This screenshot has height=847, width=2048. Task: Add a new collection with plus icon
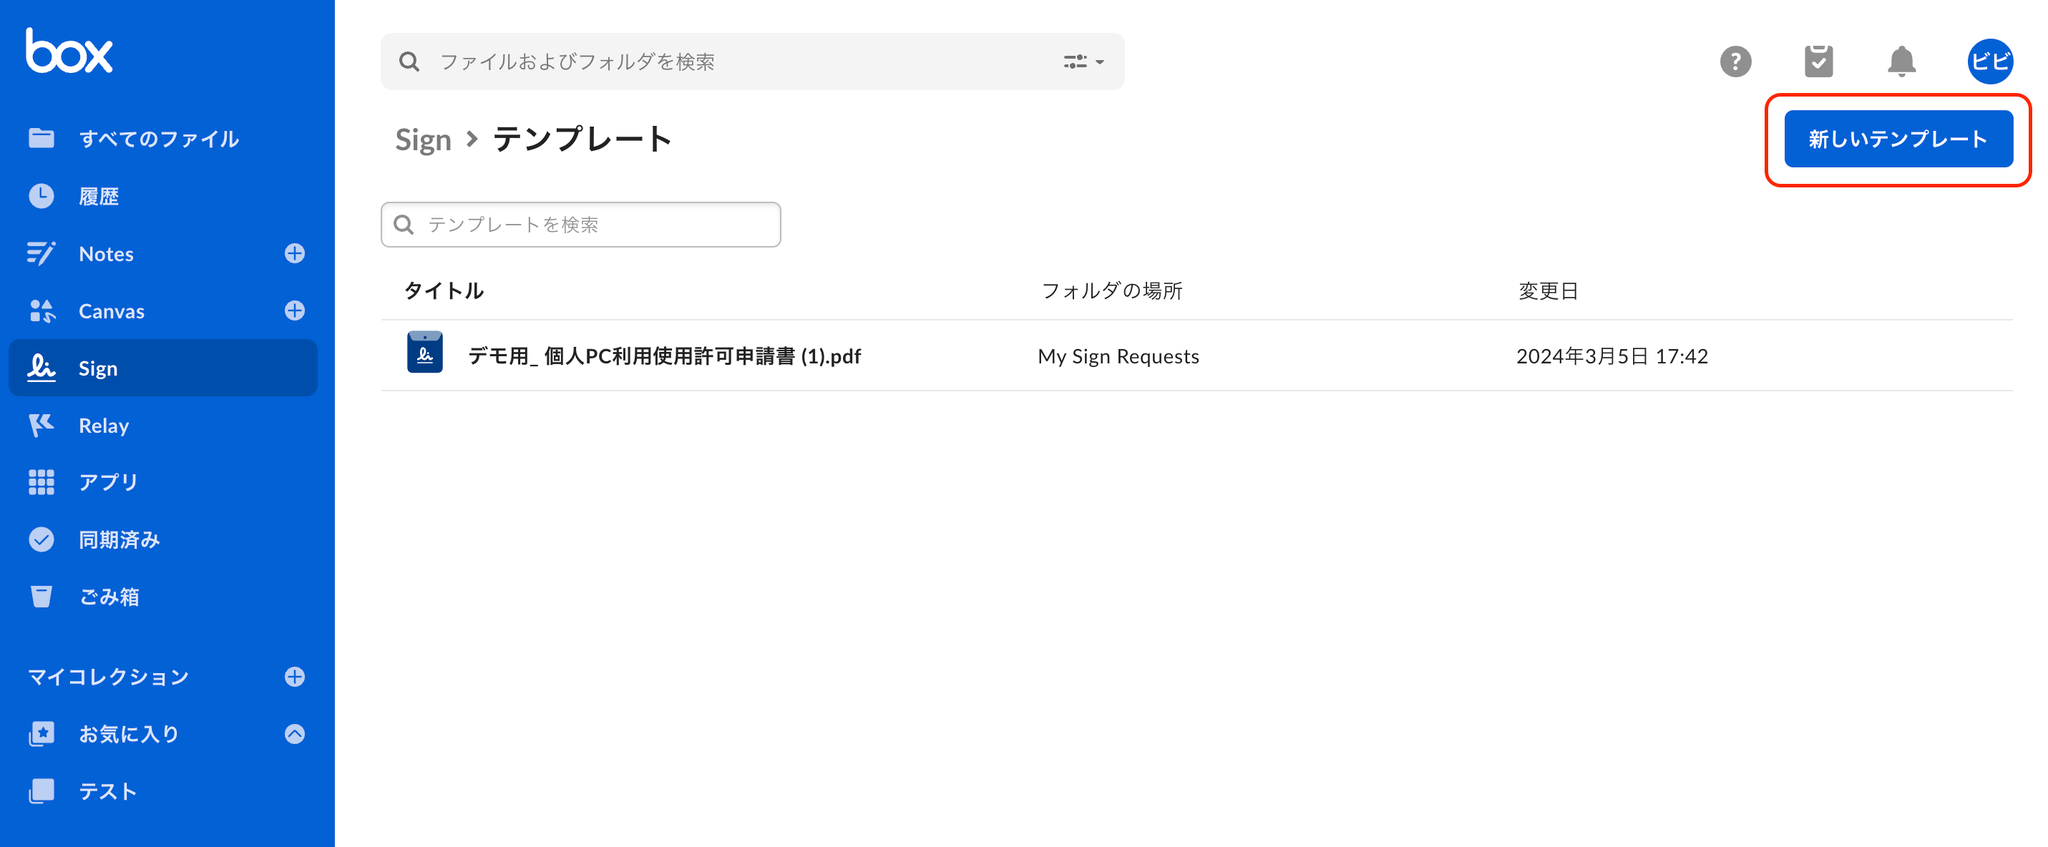(x=294, y=677)
